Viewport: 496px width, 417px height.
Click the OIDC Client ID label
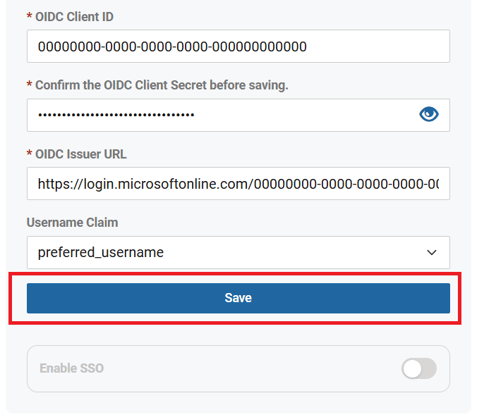[74, 17]
